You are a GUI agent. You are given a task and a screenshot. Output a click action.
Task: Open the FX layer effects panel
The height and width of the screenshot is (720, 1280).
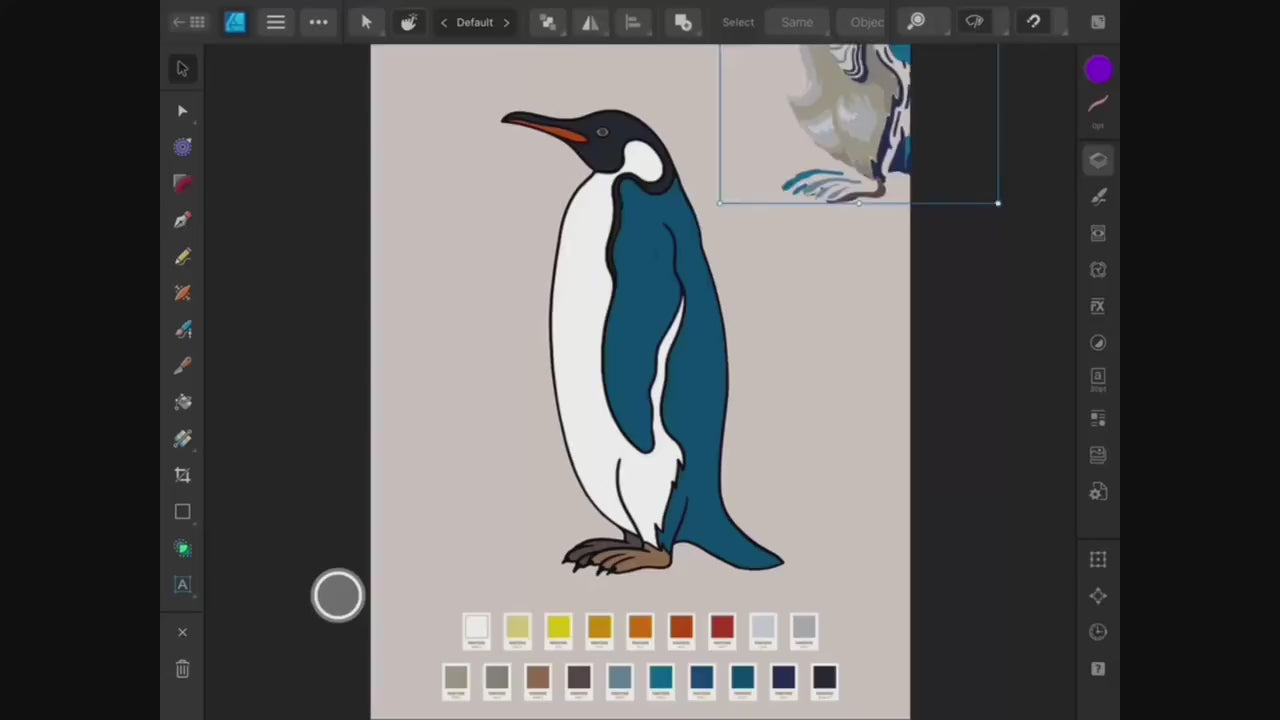pyautogui.click(x=1098, y=306)
